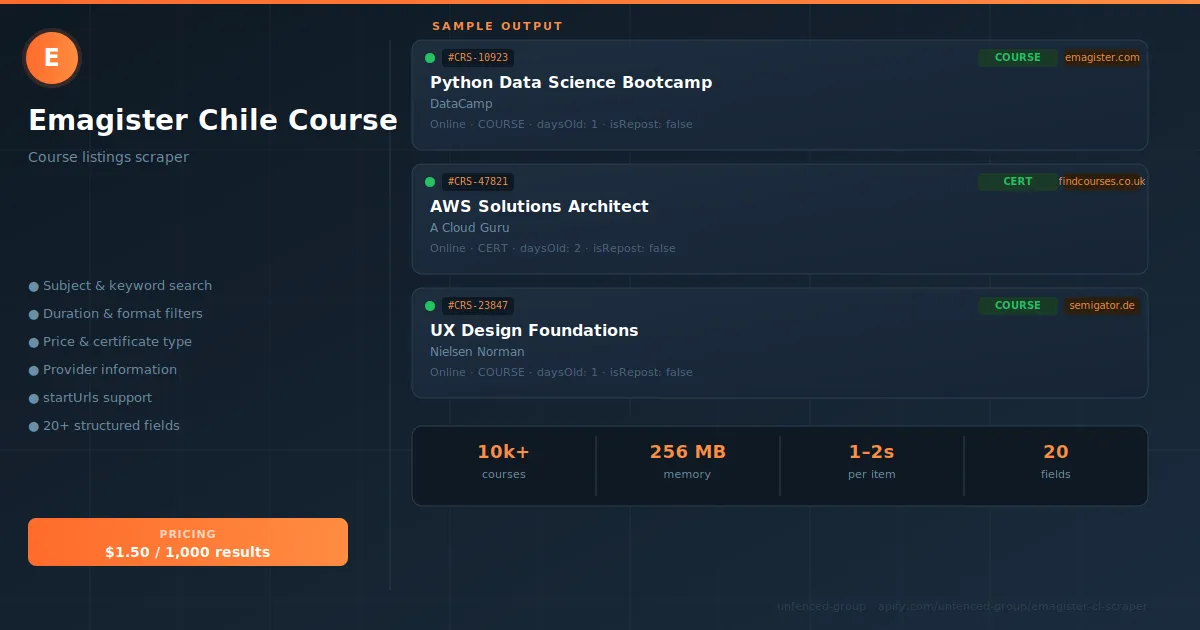Viewport: 1200px width, 630px height.
Task: Click COURSE tag on Python Data Science card
Action: click(1018, 58)
